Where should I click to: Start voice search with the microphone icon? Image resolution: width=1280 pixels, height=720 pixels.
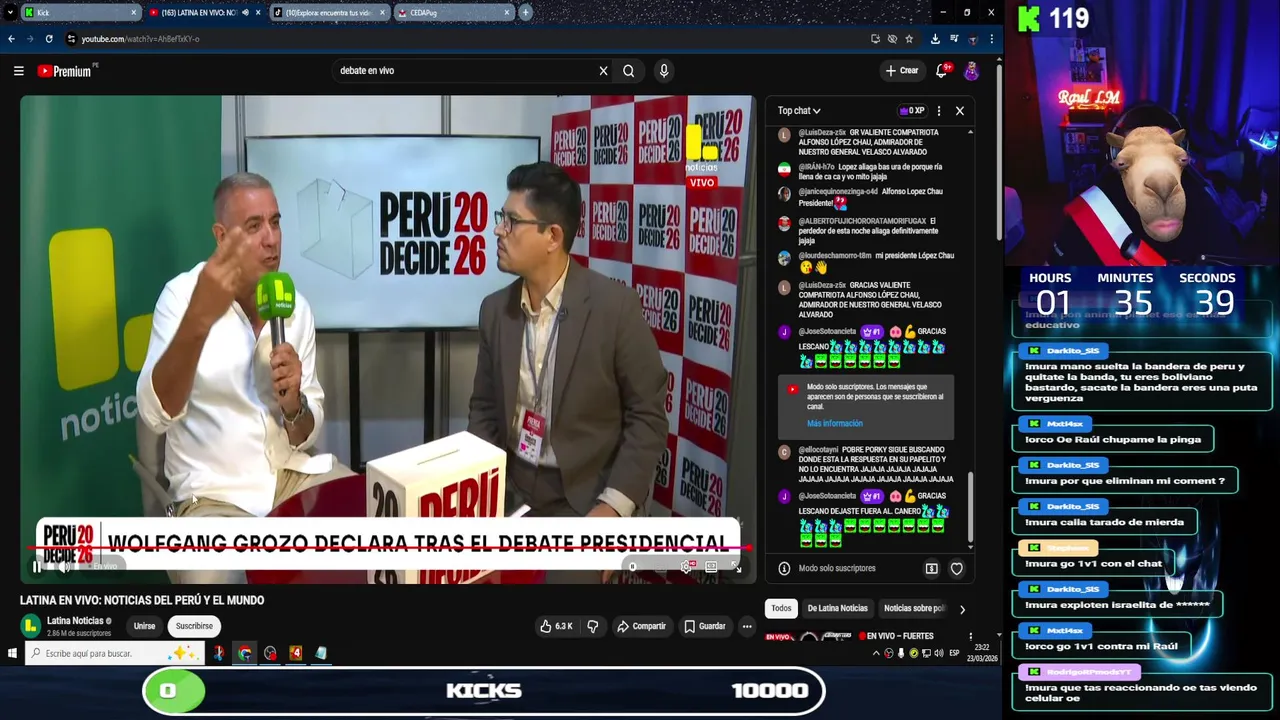click(663, 71)
